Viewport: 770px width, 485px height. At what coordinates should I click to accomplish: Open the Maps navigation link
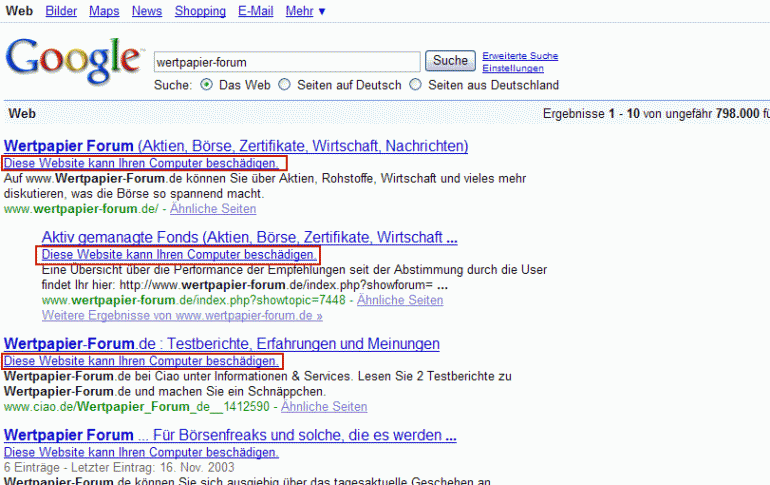coord(104,11)
